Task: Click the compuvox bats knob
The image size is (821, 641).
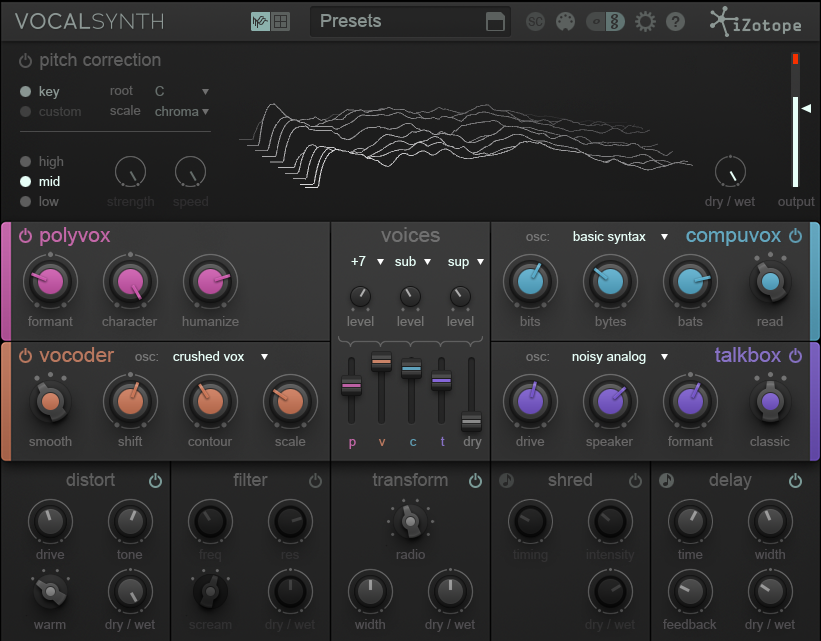Action: pos(691,282)
